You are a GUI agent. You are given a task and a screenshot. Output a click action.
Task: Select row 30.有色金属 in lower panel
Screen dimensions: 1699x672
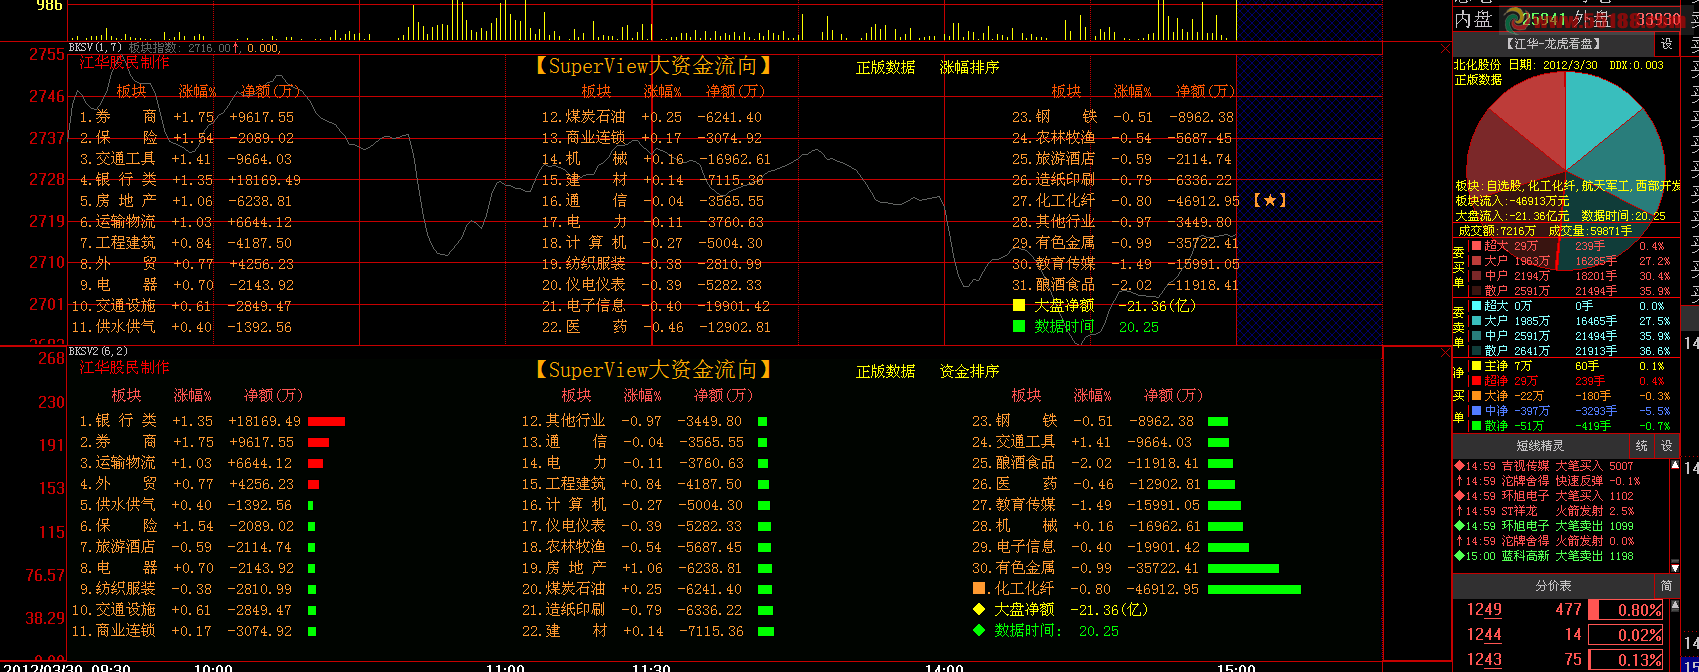[x=1125, y=568]
